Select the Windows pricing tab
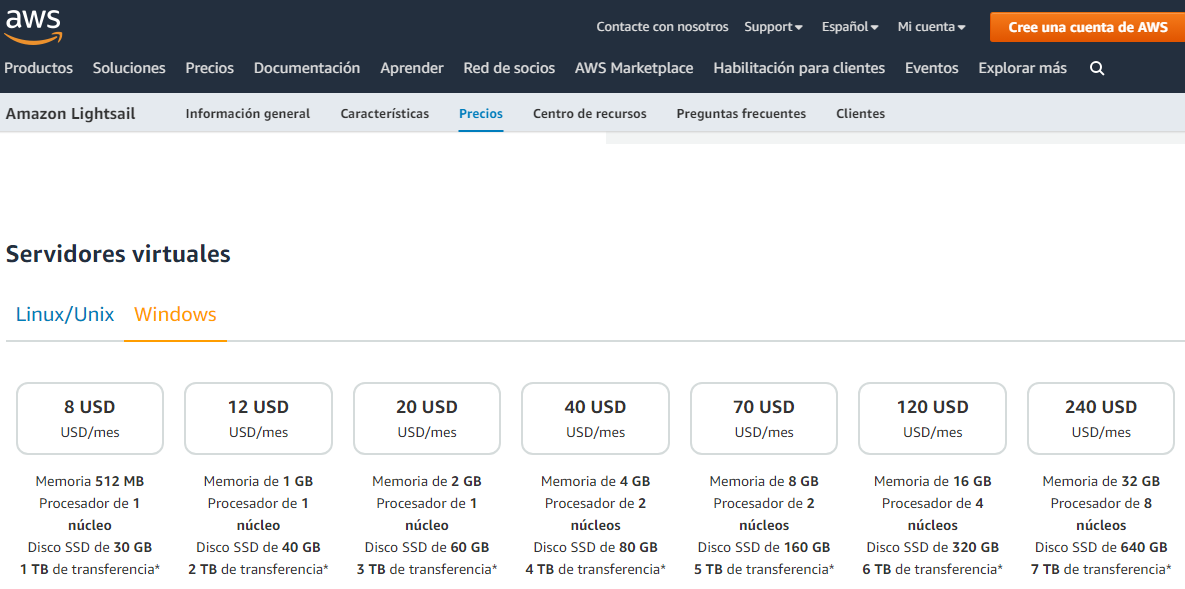This screenshot has height=589, width=1185. [x=175, y=315]
